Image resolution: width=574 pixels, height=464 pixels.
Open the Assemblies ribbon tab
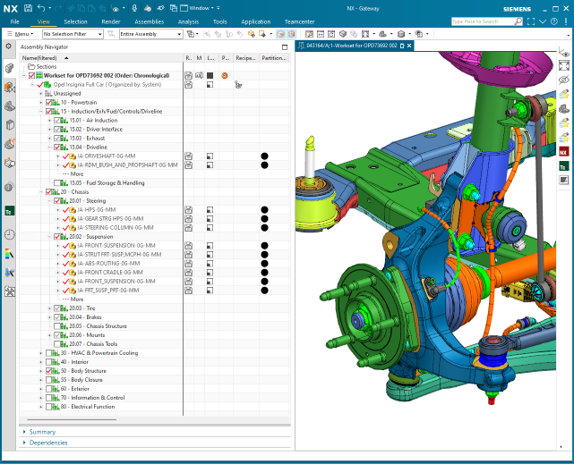pos(149,22)
